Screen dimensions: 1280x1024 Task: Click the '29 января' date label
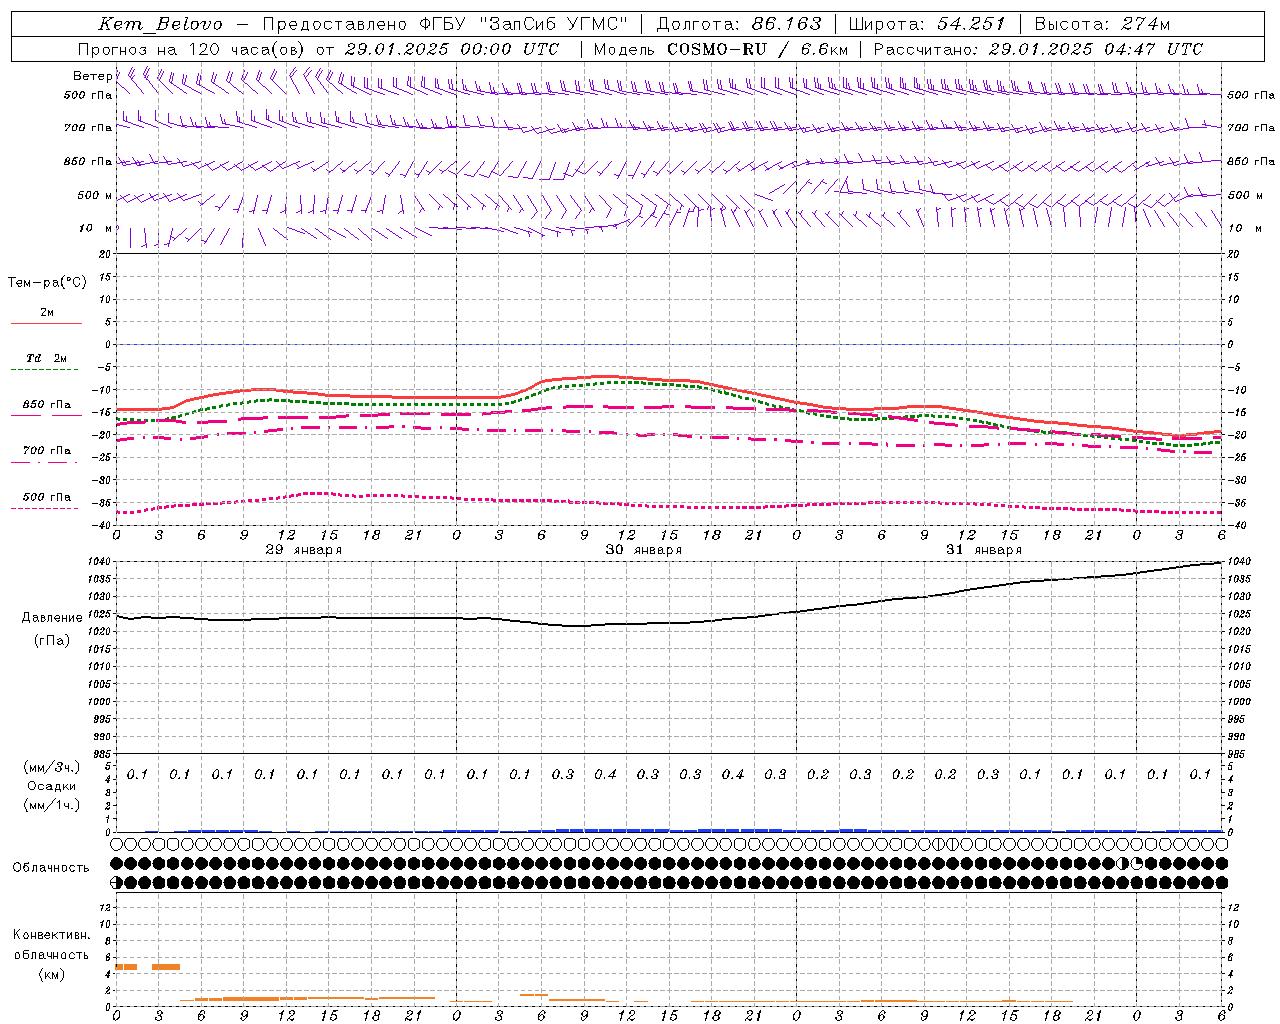click(x=304, y=550)
